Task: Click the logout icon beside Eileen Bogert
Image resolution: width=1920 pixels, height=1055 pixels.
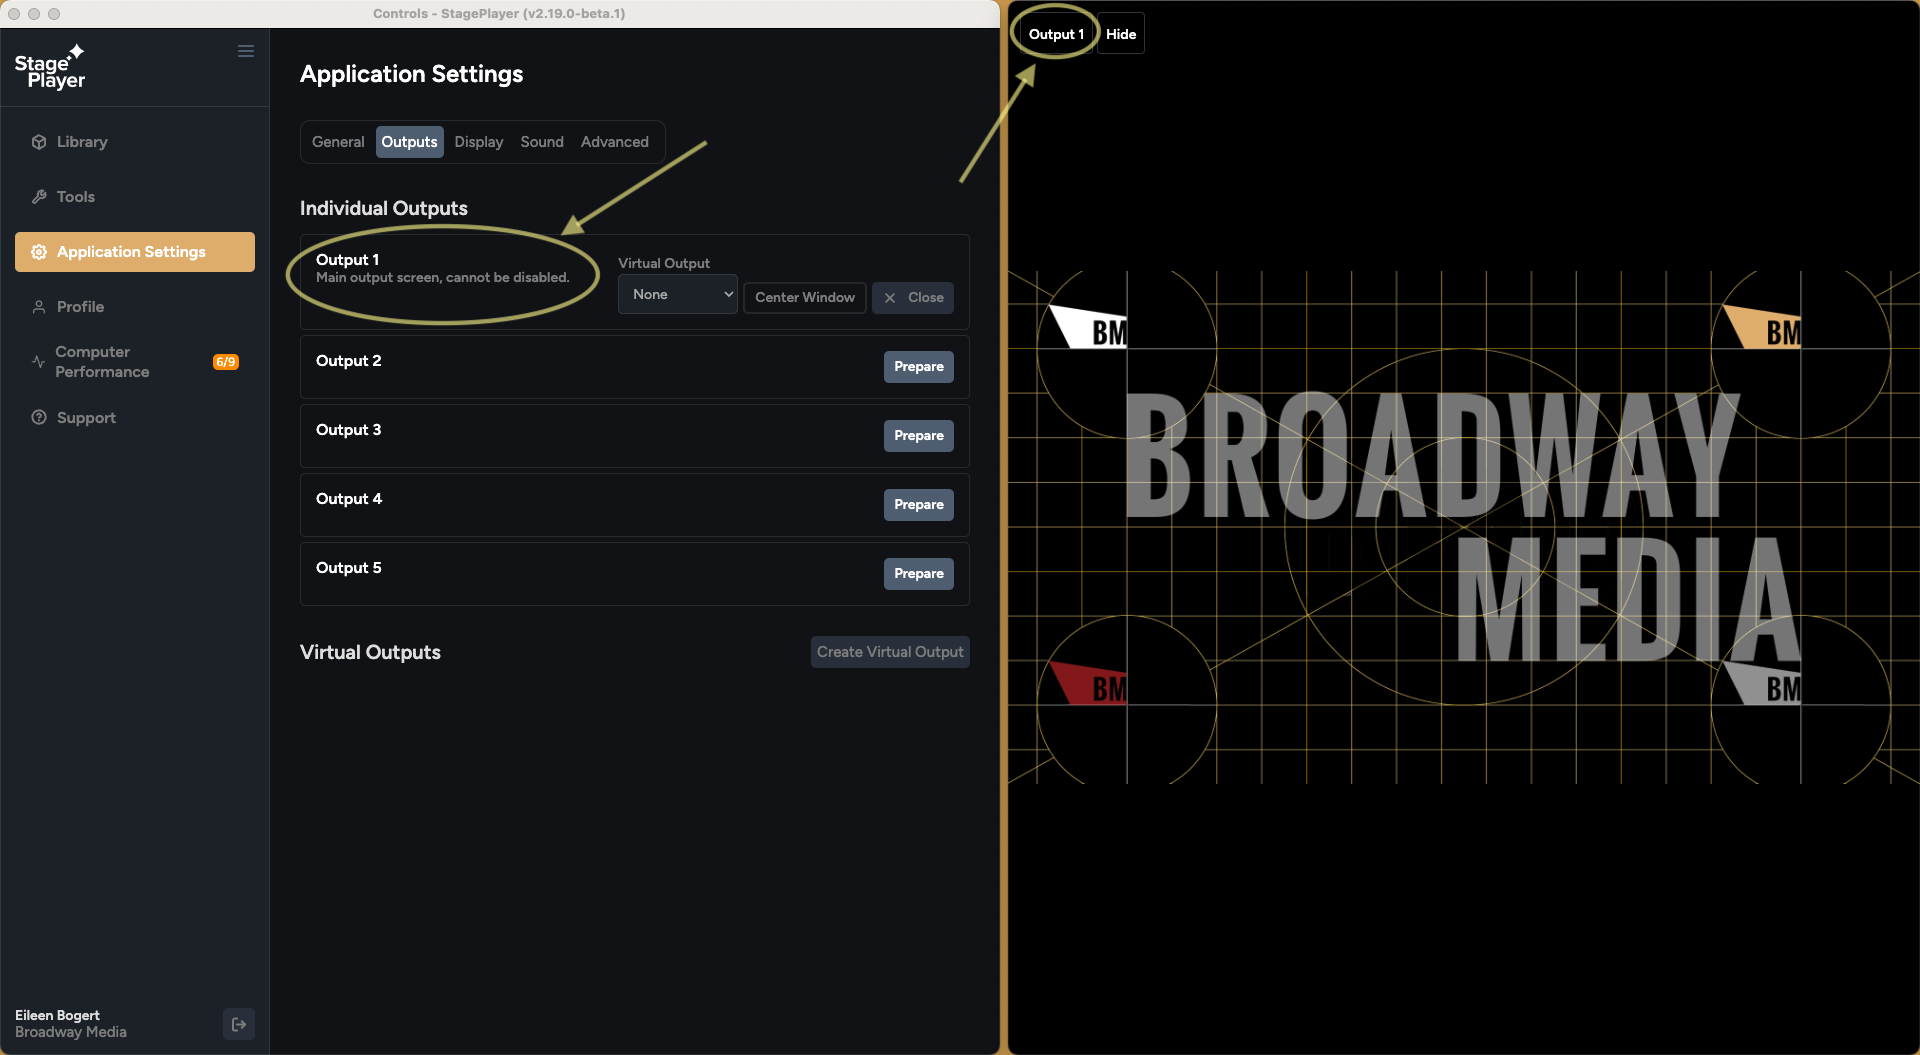Action: [239, 1024]
